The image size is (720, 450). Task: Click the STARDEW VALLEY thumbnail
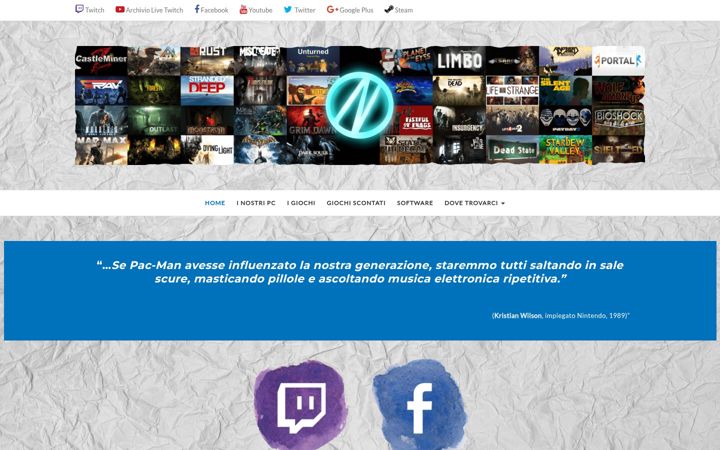point(565,150)
